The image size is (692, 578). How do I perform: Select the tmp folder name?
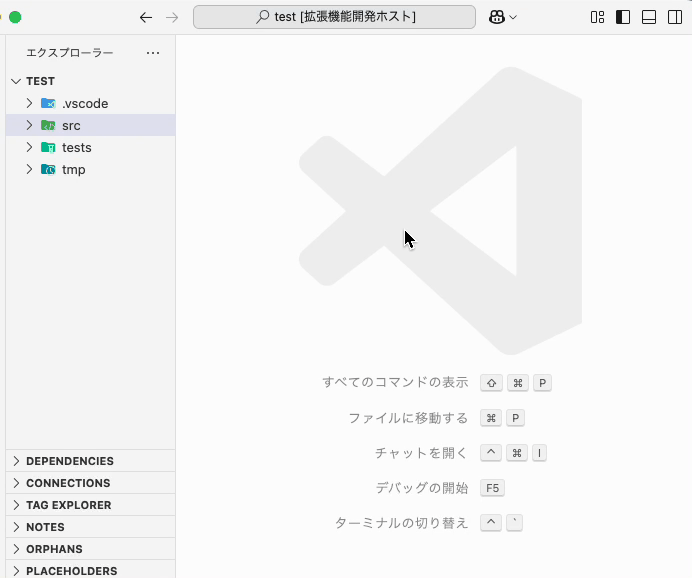pyautogui.click(x=74, y=170)
